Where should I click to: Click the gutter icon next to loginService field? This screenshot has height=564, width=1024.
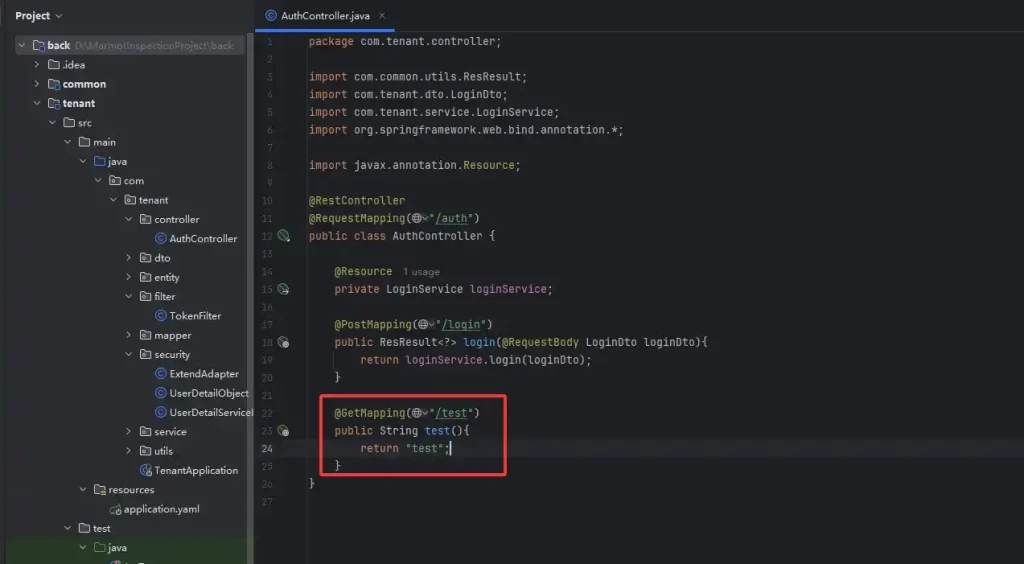click(283, 289)
